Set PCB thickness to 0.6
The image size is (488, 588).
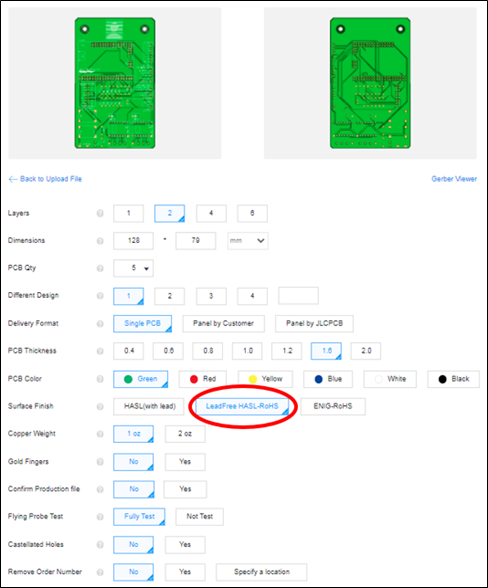(168, 351)
